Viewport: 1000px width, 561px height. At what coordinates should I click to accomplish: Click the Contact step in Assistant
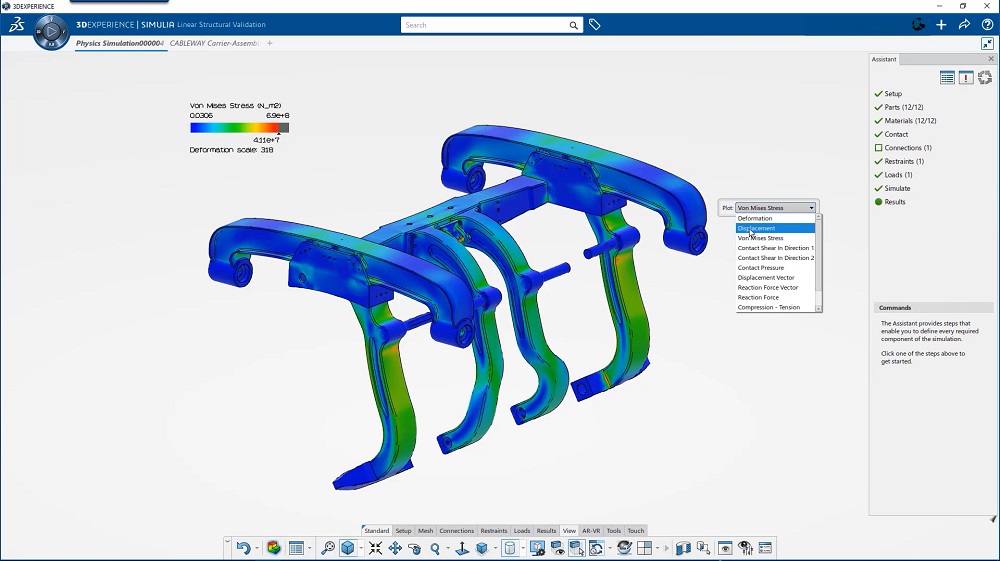pos(896,135)
